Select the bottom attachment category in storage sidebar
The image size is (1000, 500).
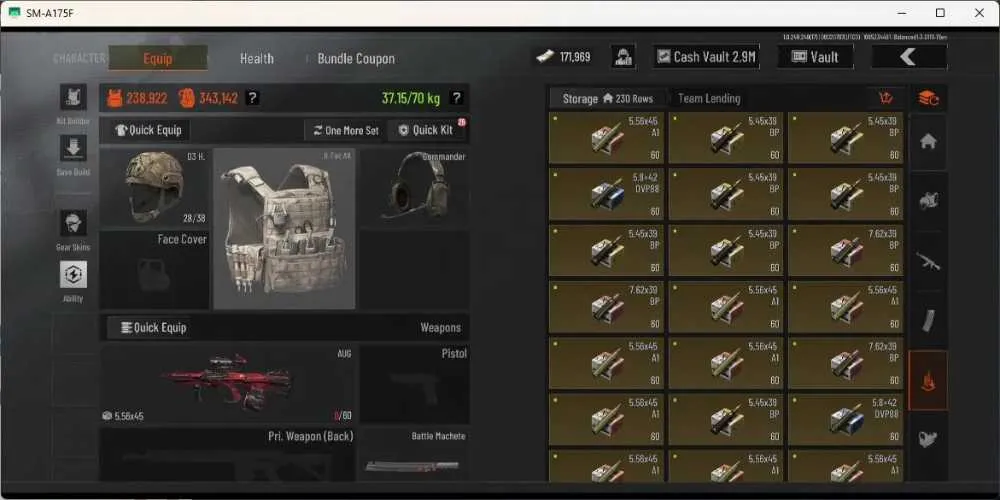coord(928,439)
